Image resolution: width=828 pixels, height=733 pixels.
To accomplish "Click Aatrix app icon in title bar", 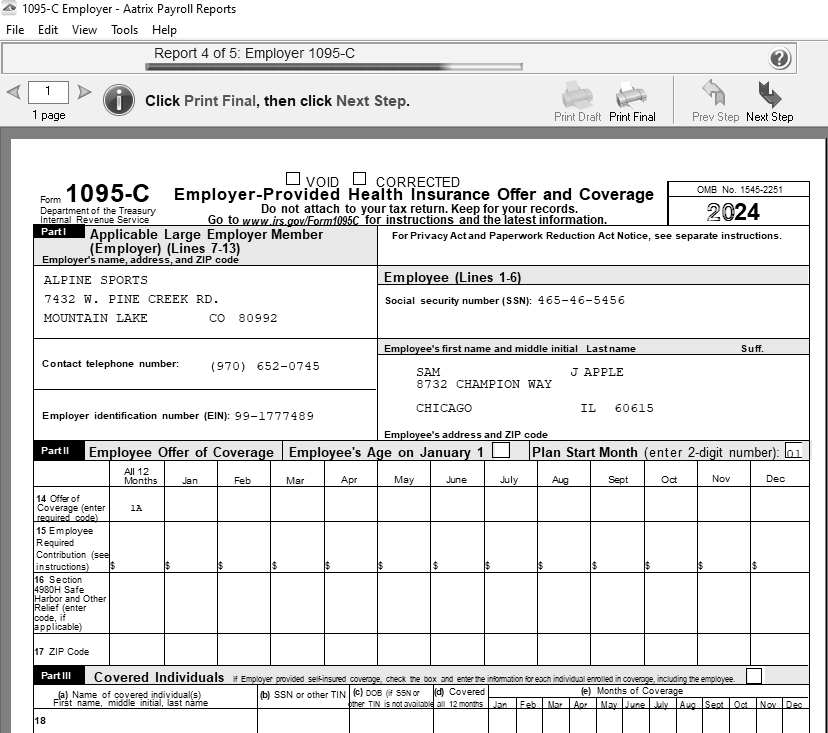I will [x=8, y=8].
